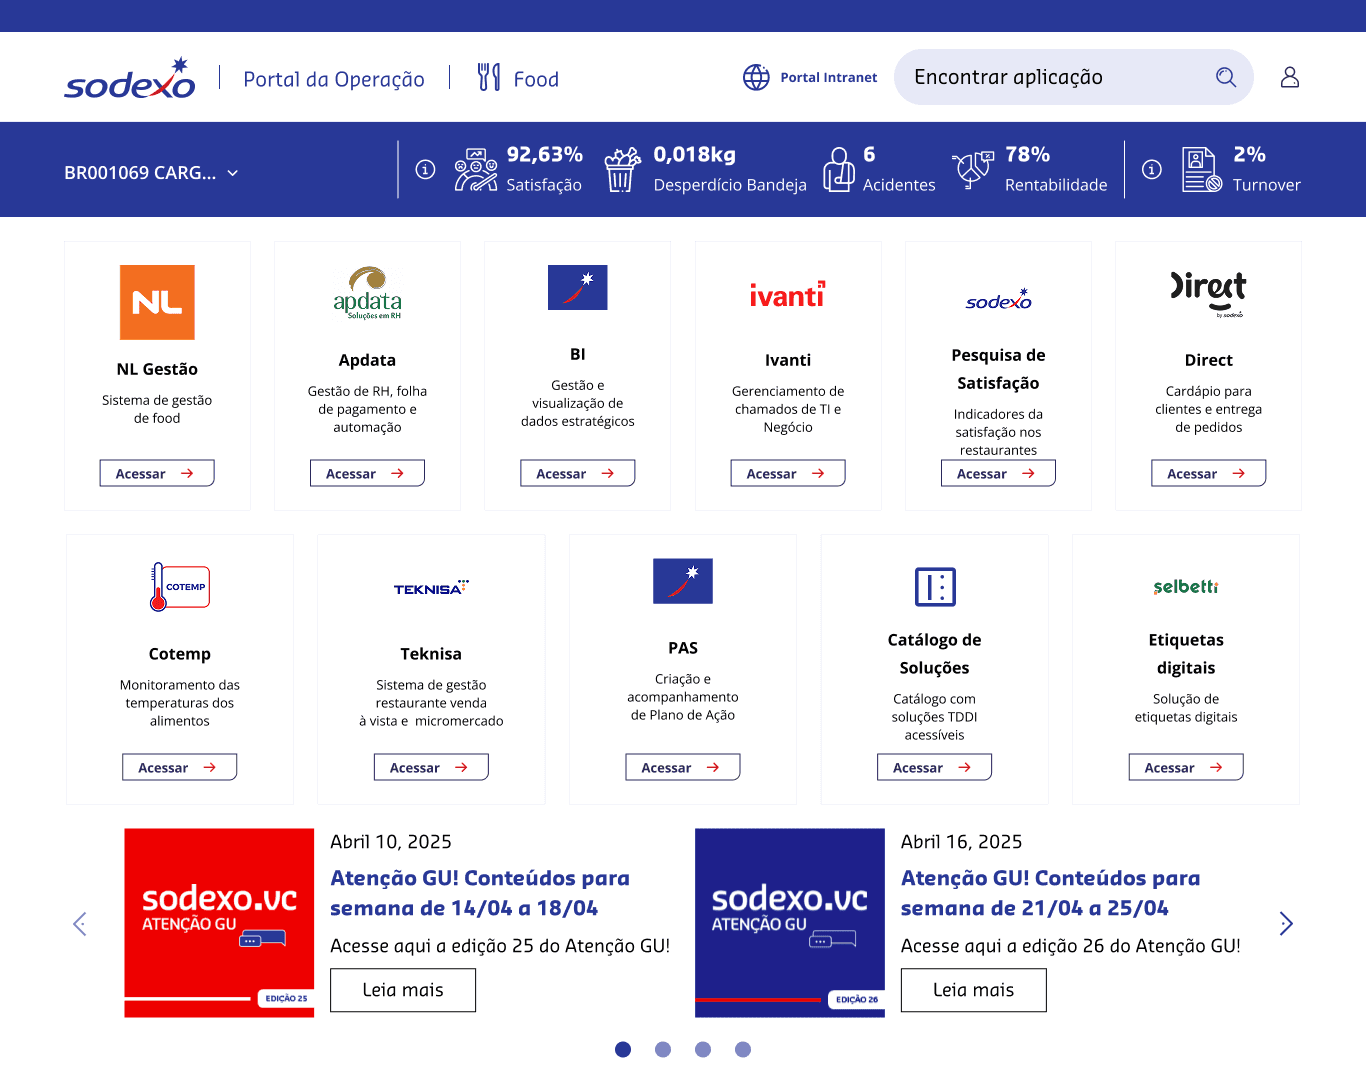Click Leia mais for edição 25
The height and width of the screenshot is (1082, 1366).
point(403,990)
